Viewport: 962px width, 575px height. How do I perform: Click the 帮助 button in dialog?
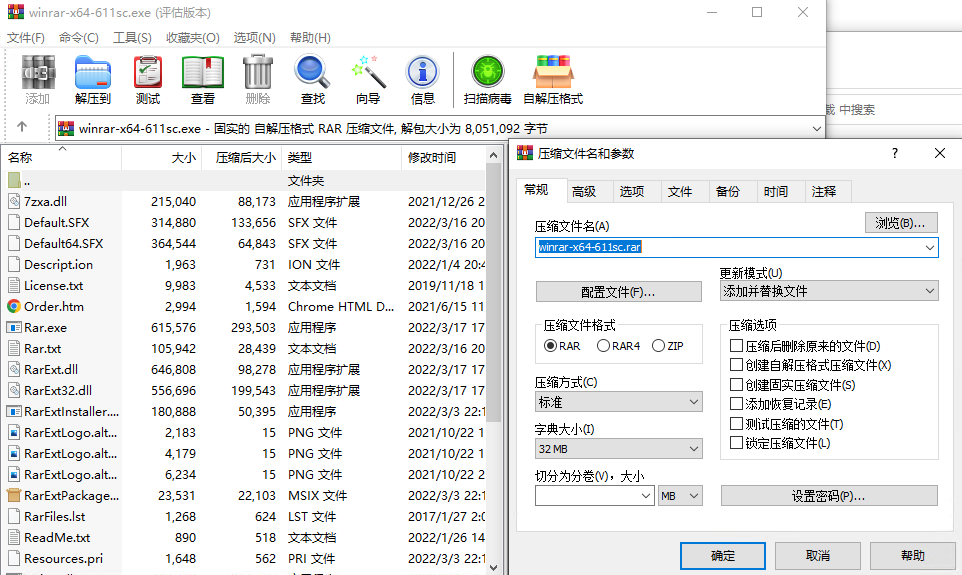click(x=913, y=556)
